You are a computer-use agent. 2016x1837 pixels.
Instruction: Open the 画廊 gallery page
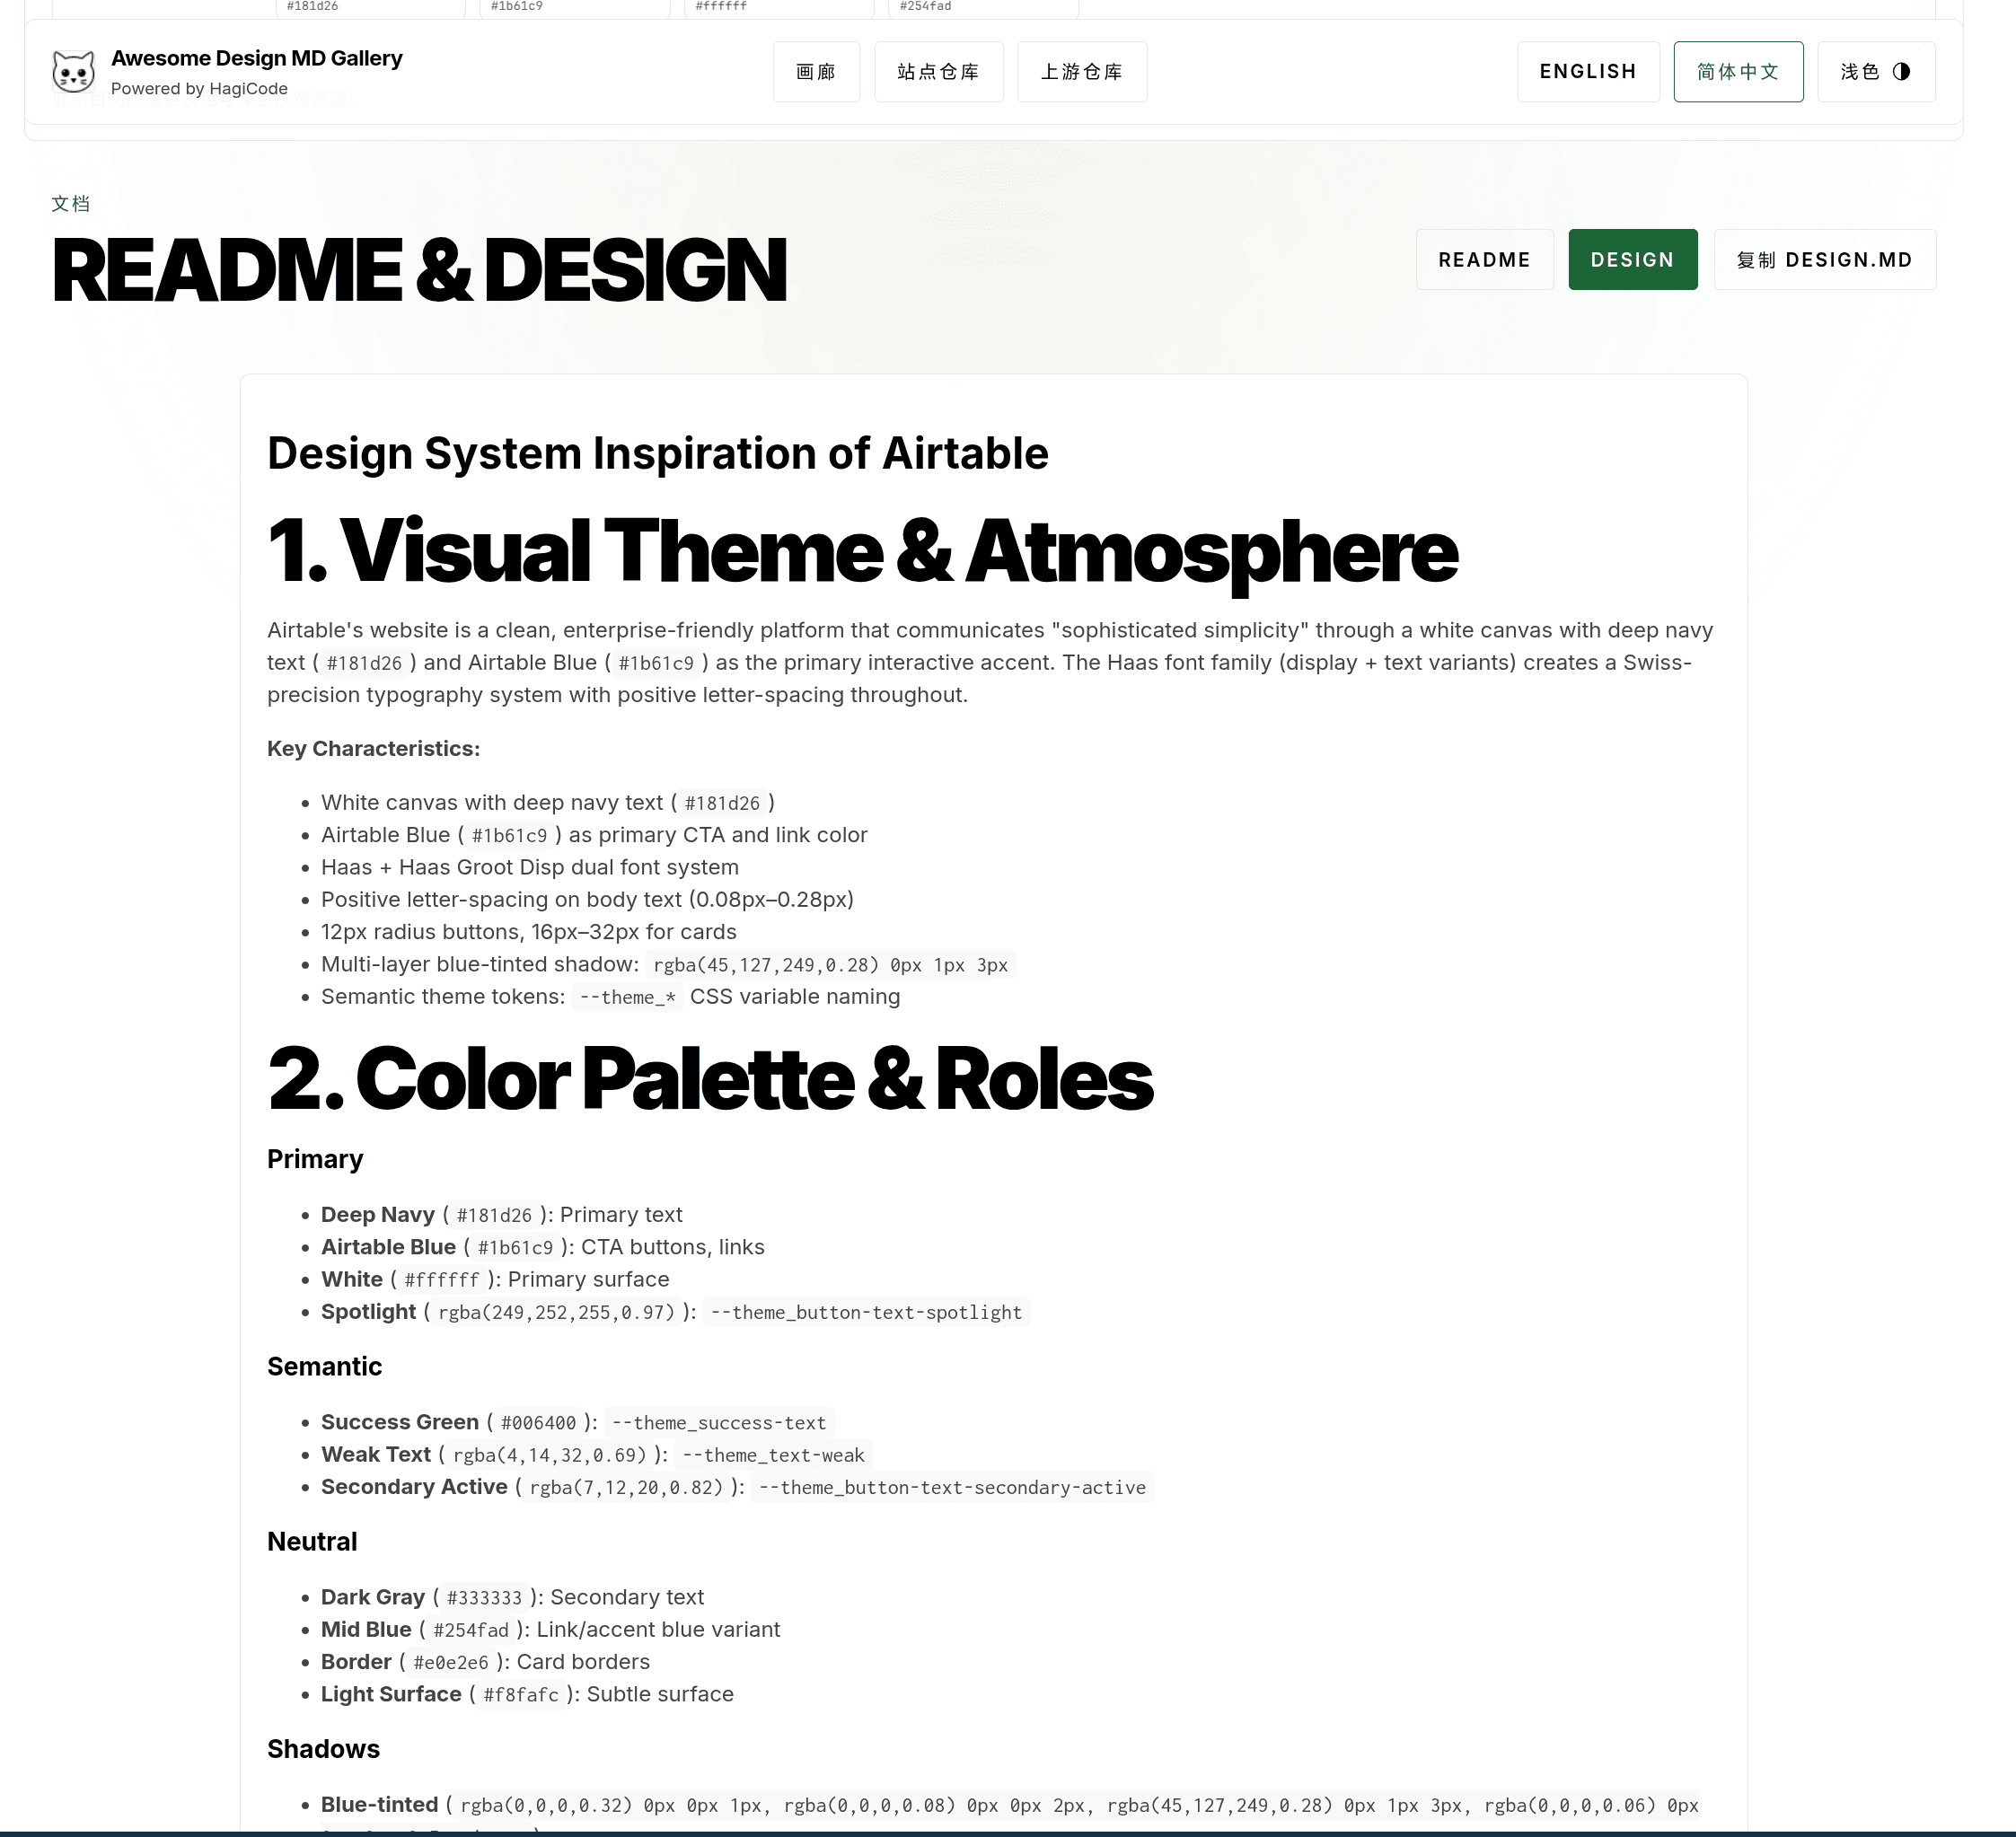pyautogui.click(x=816, y=71)
